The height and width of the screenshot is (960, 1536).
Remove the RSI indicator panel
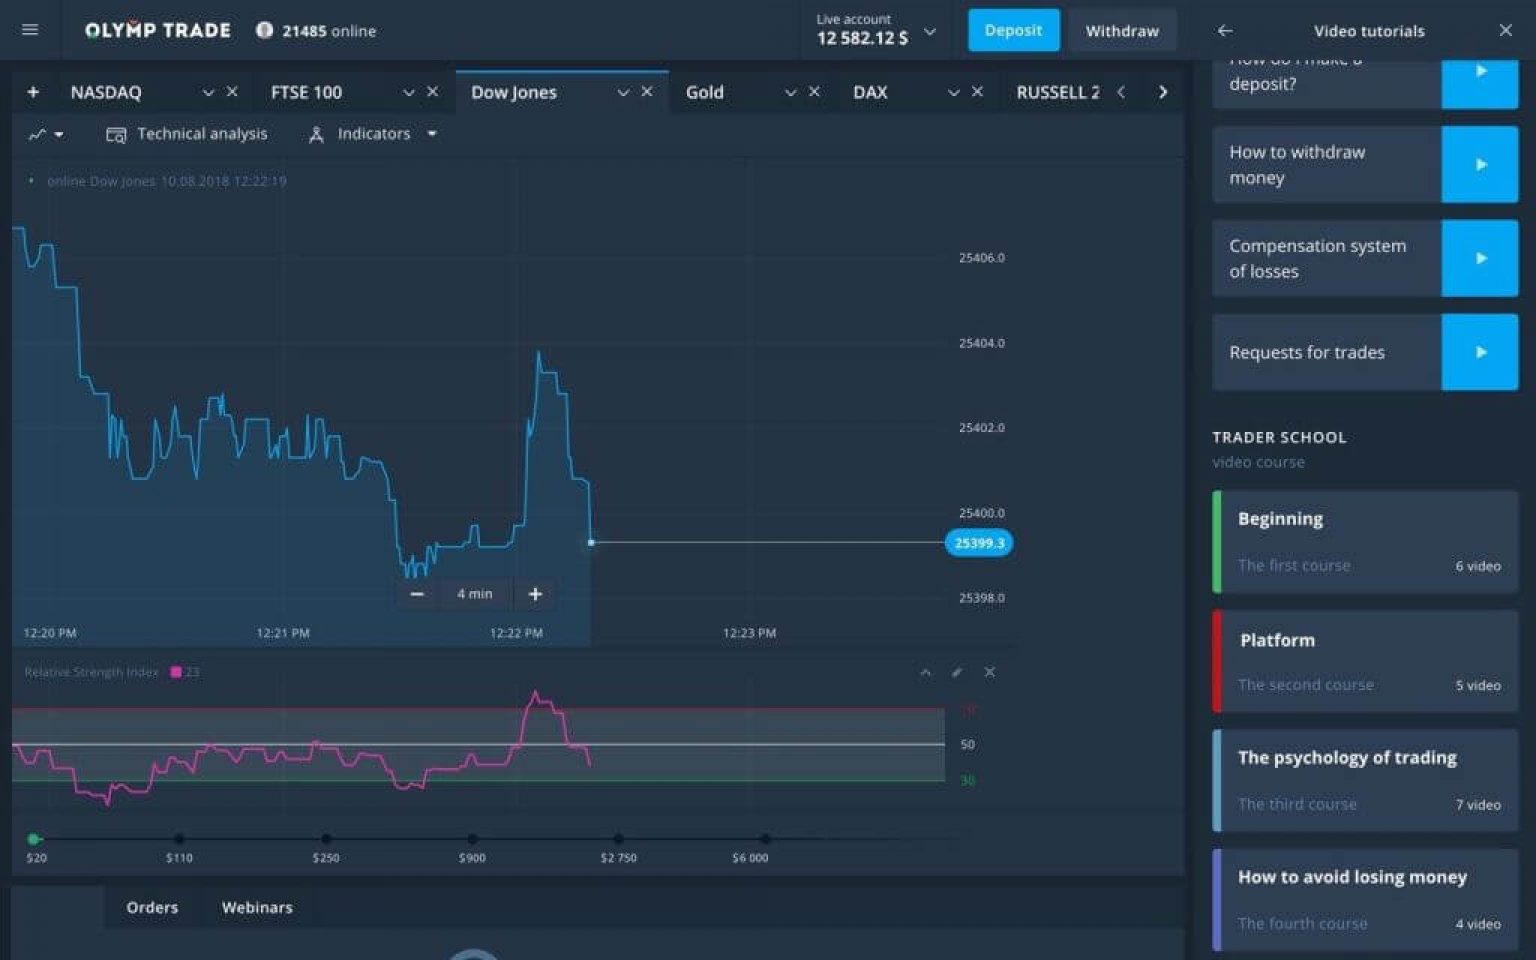coord(989,672)
